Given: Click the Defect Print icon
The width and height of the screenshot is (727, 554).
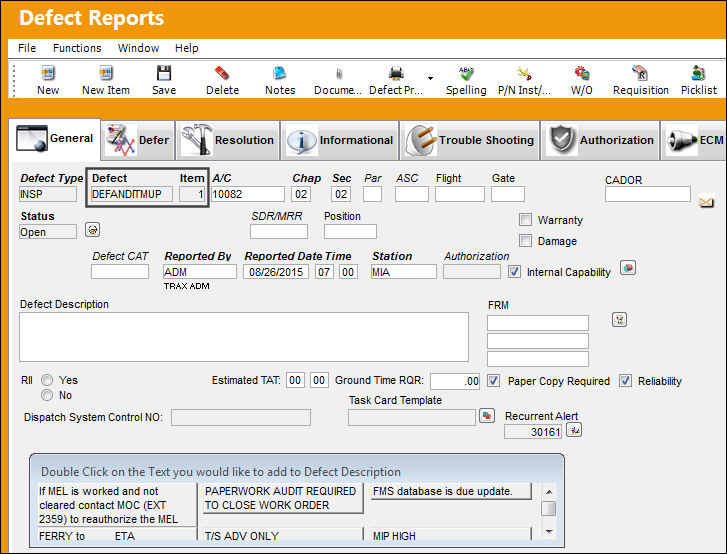Looking at the screenshot, I should point(396,73).
